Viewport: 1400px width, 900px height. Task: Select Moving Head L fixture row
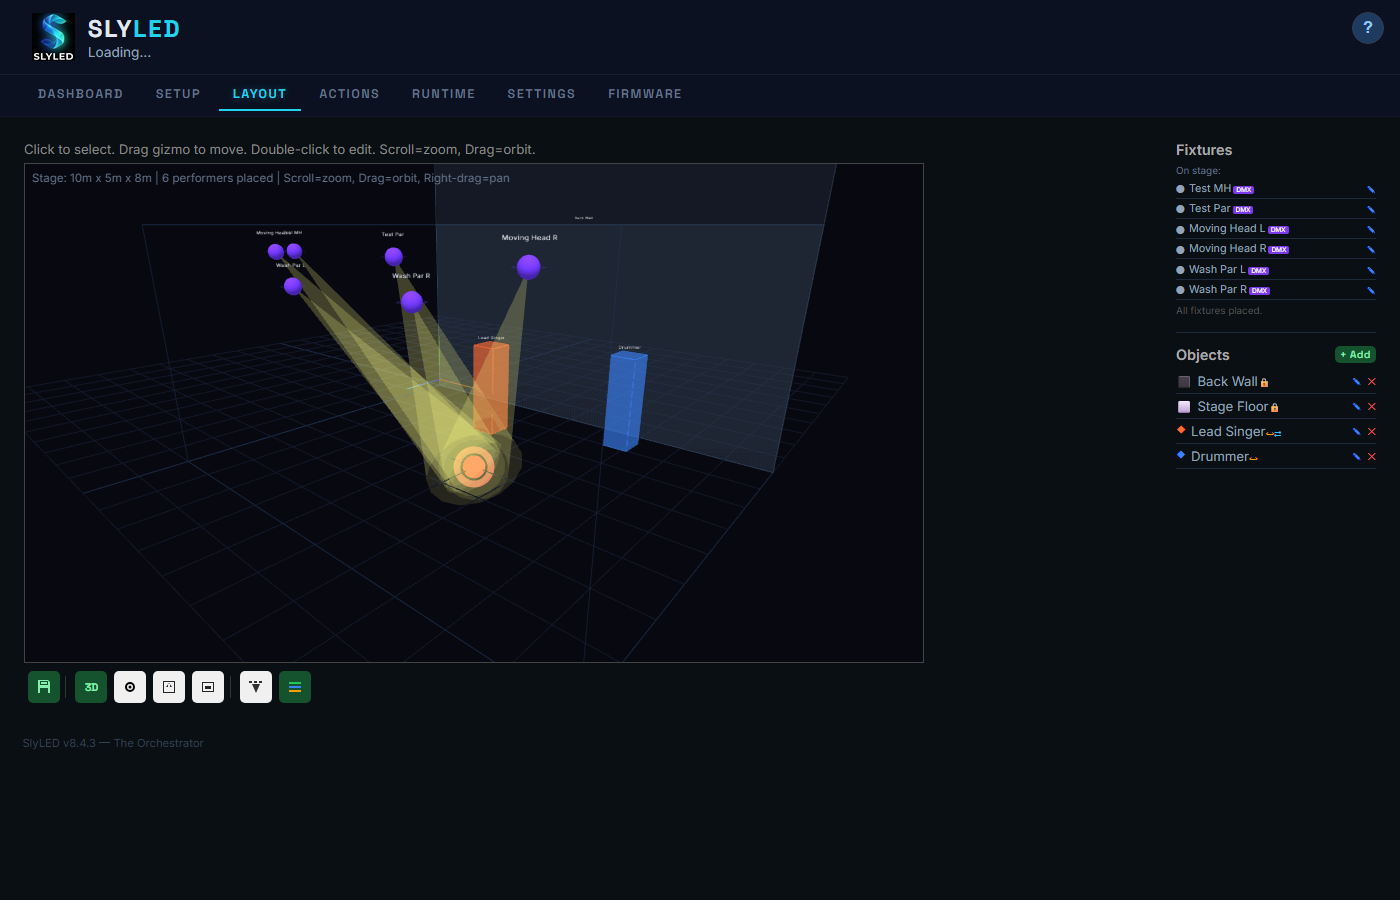coord(1276,229)
